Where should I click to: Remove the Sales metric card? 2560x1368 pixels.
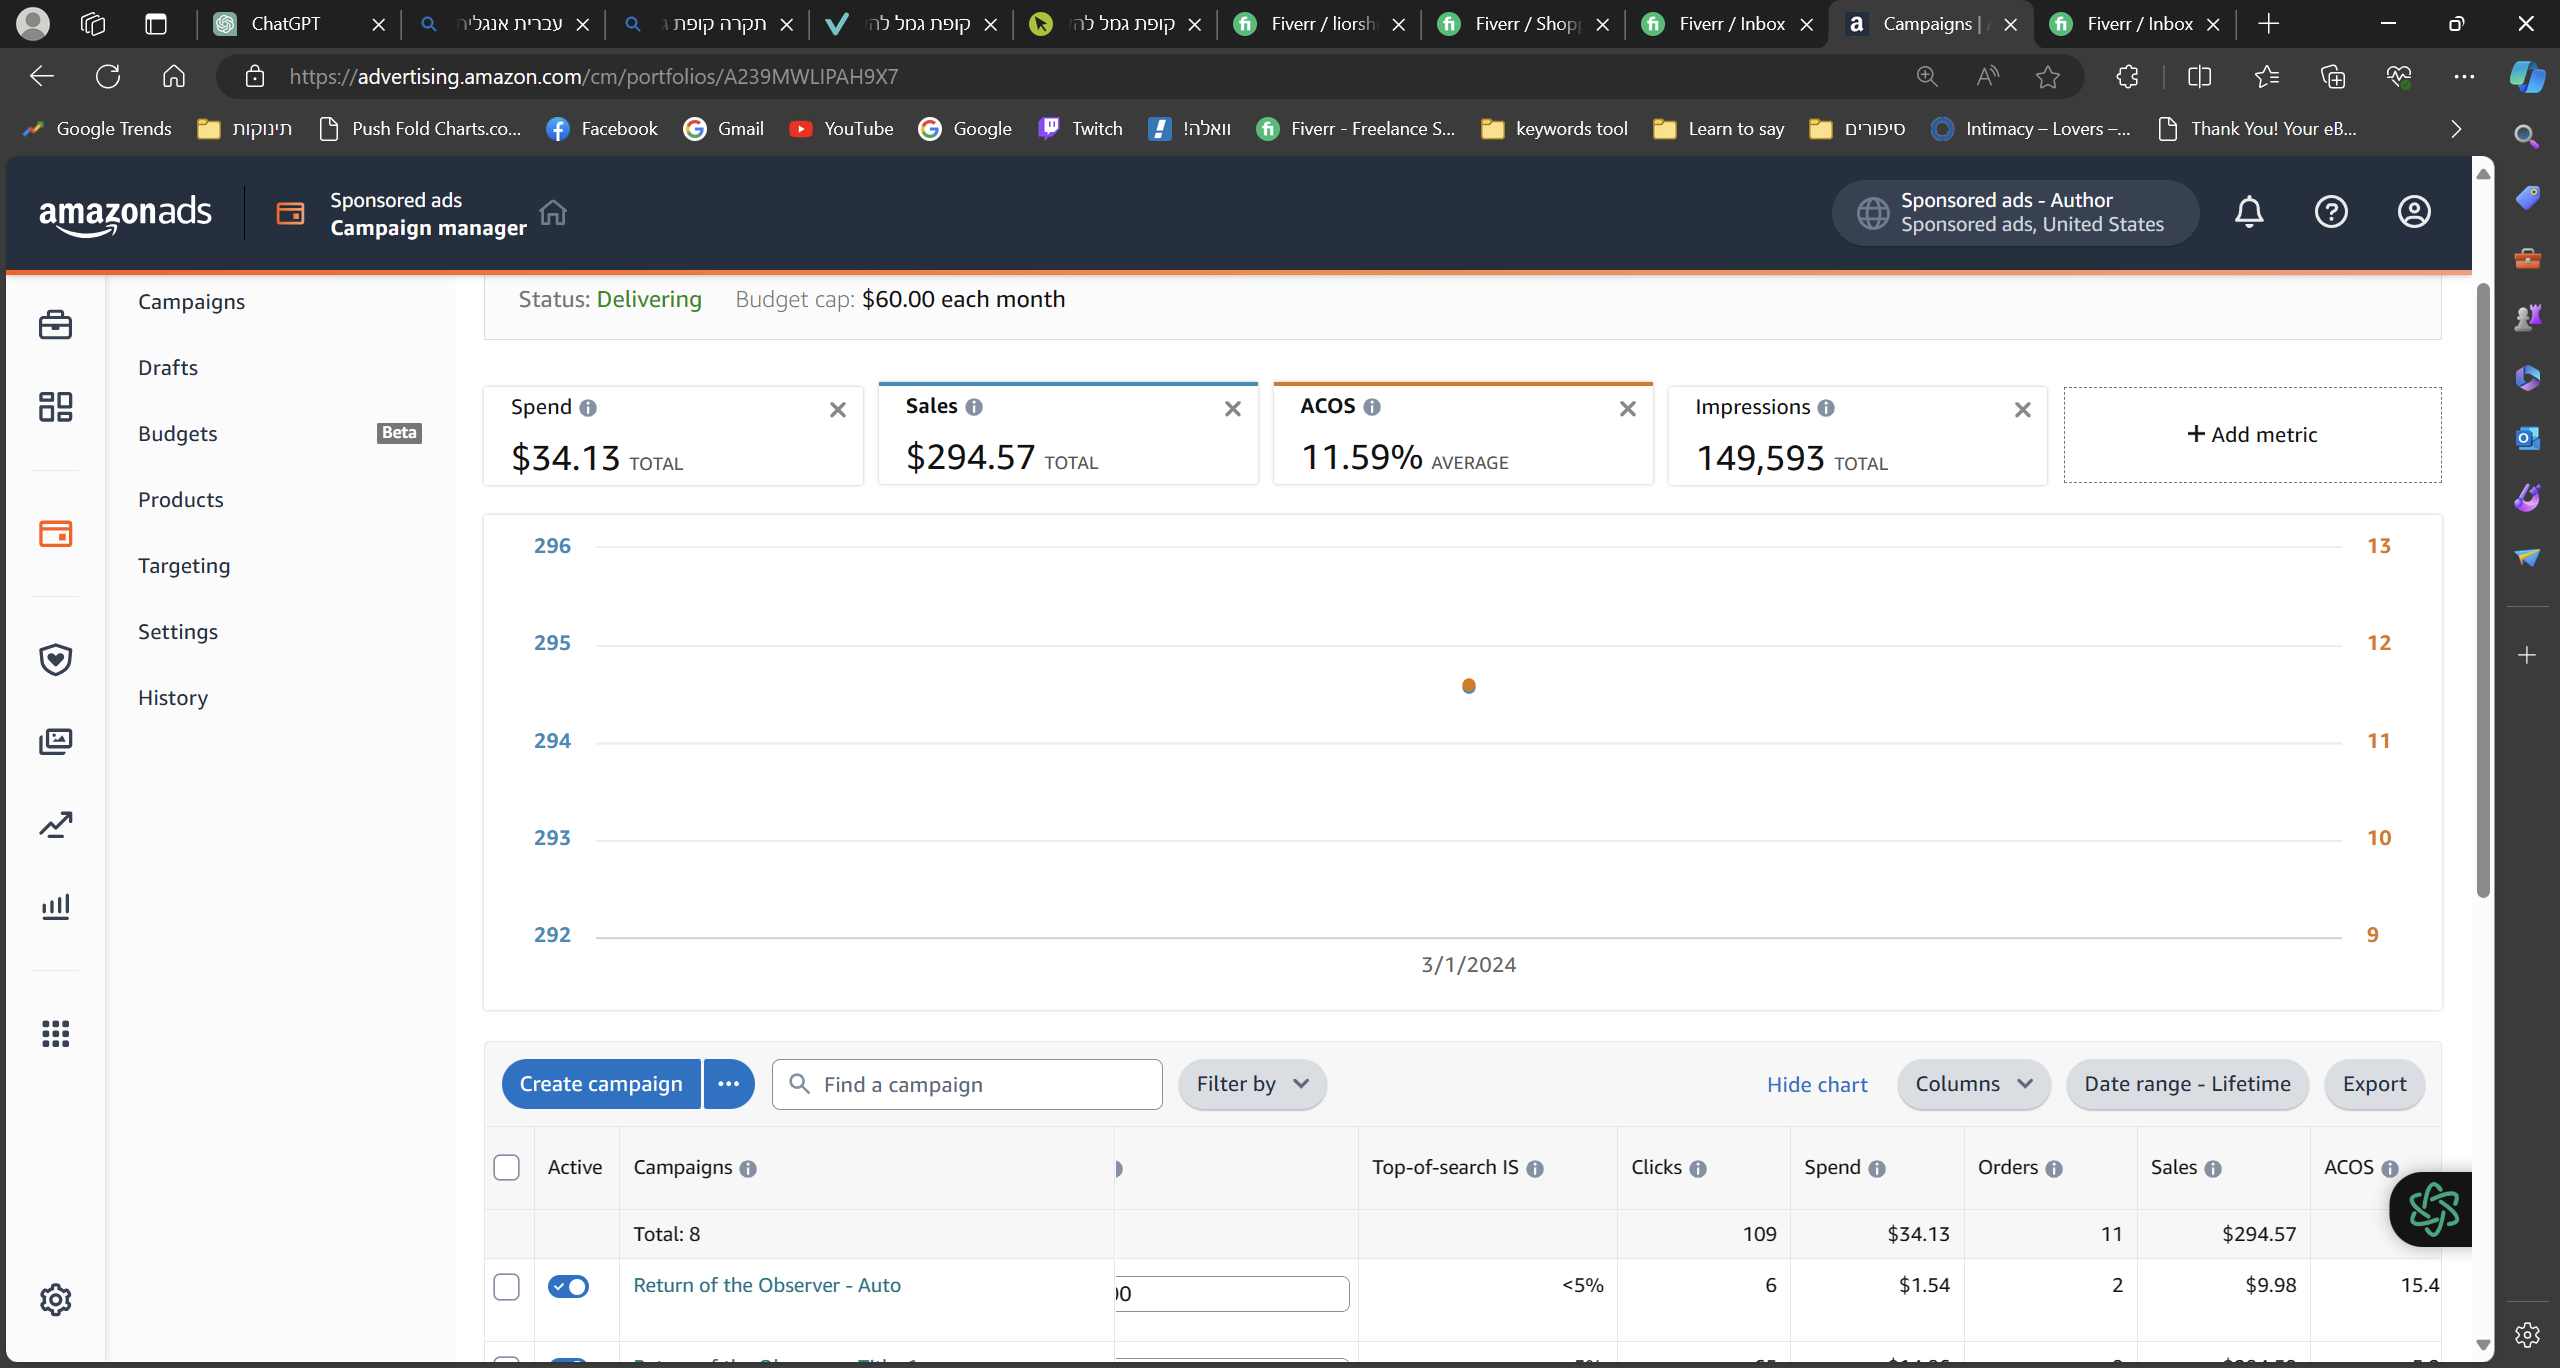[x=1233, y=409]
